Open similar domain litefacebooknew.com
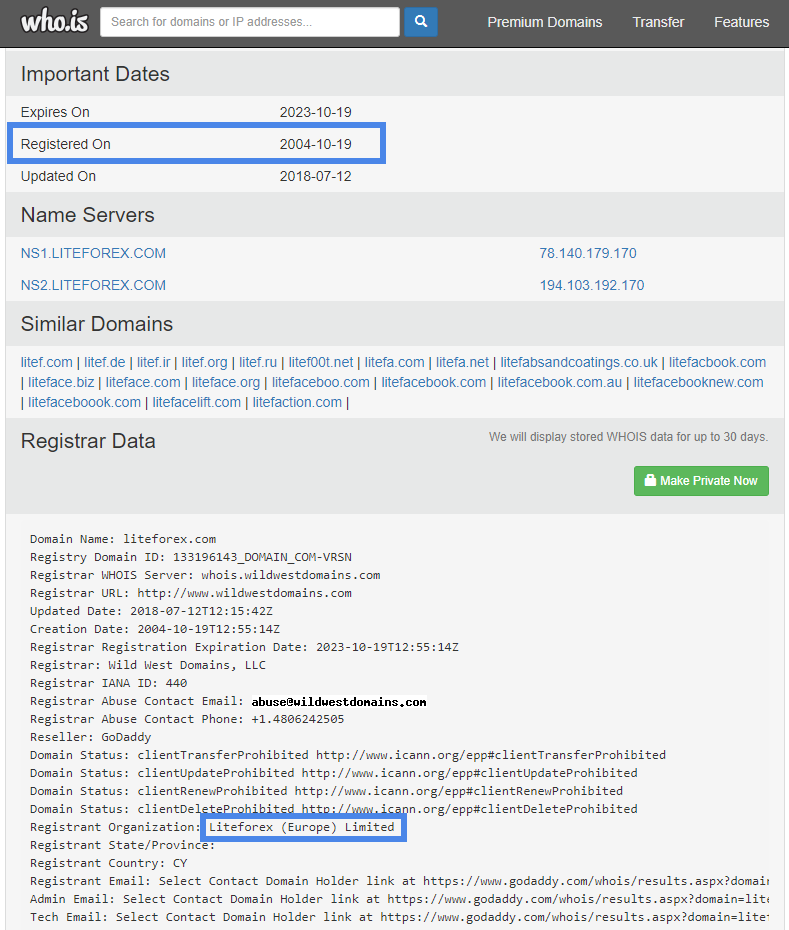 (x=698, y=383)
